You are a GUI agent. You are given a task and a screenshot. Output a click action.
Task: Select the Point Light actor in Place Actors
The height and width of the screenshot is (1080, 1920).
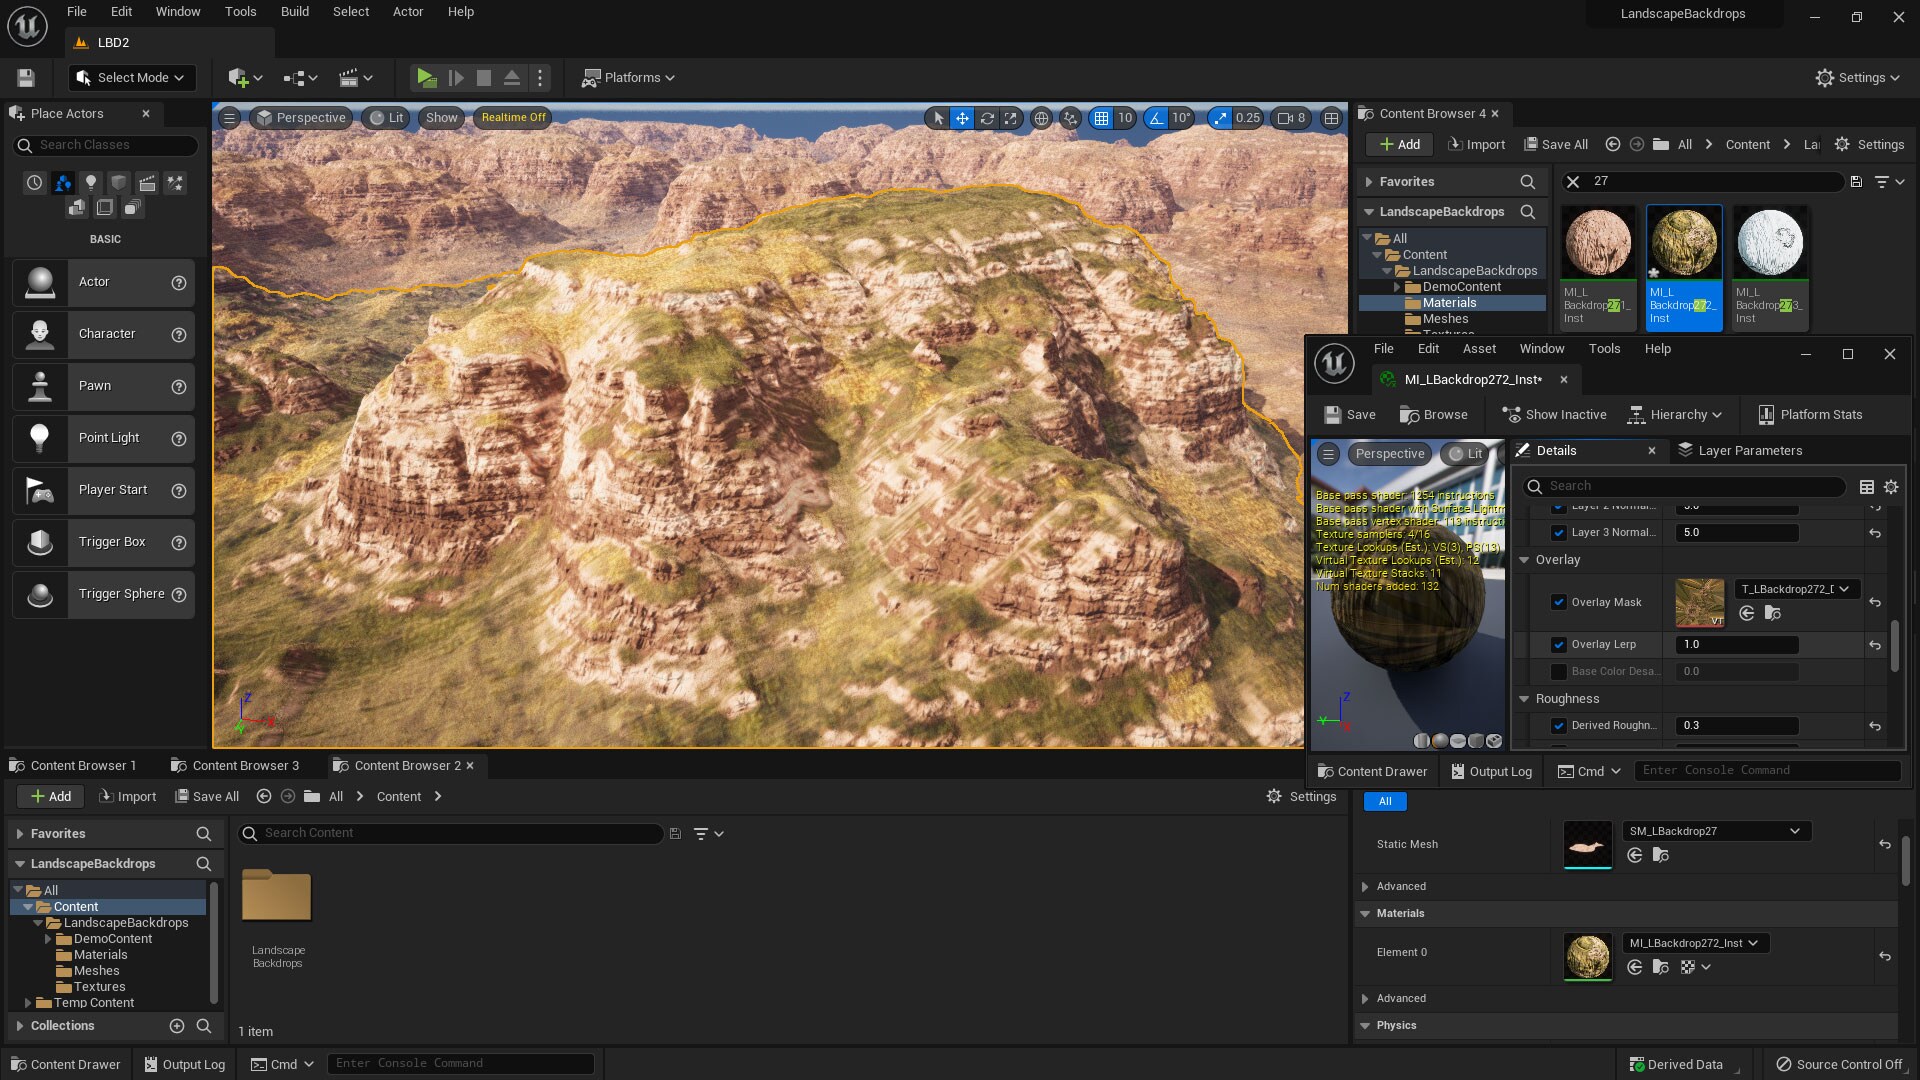(x=103, y=438)
